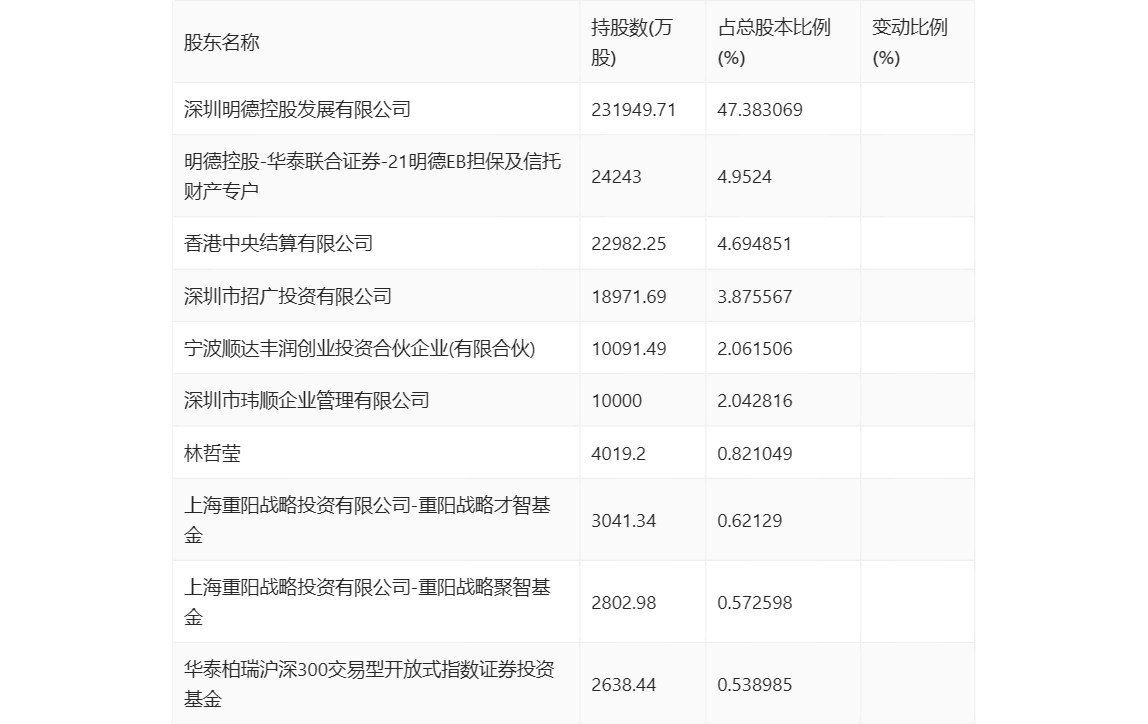The image size is (1148, 724).
Task: Select 华泰柏瑞沪深300交易型开放式指数证券投资基金 name
Action: point(369,684)
